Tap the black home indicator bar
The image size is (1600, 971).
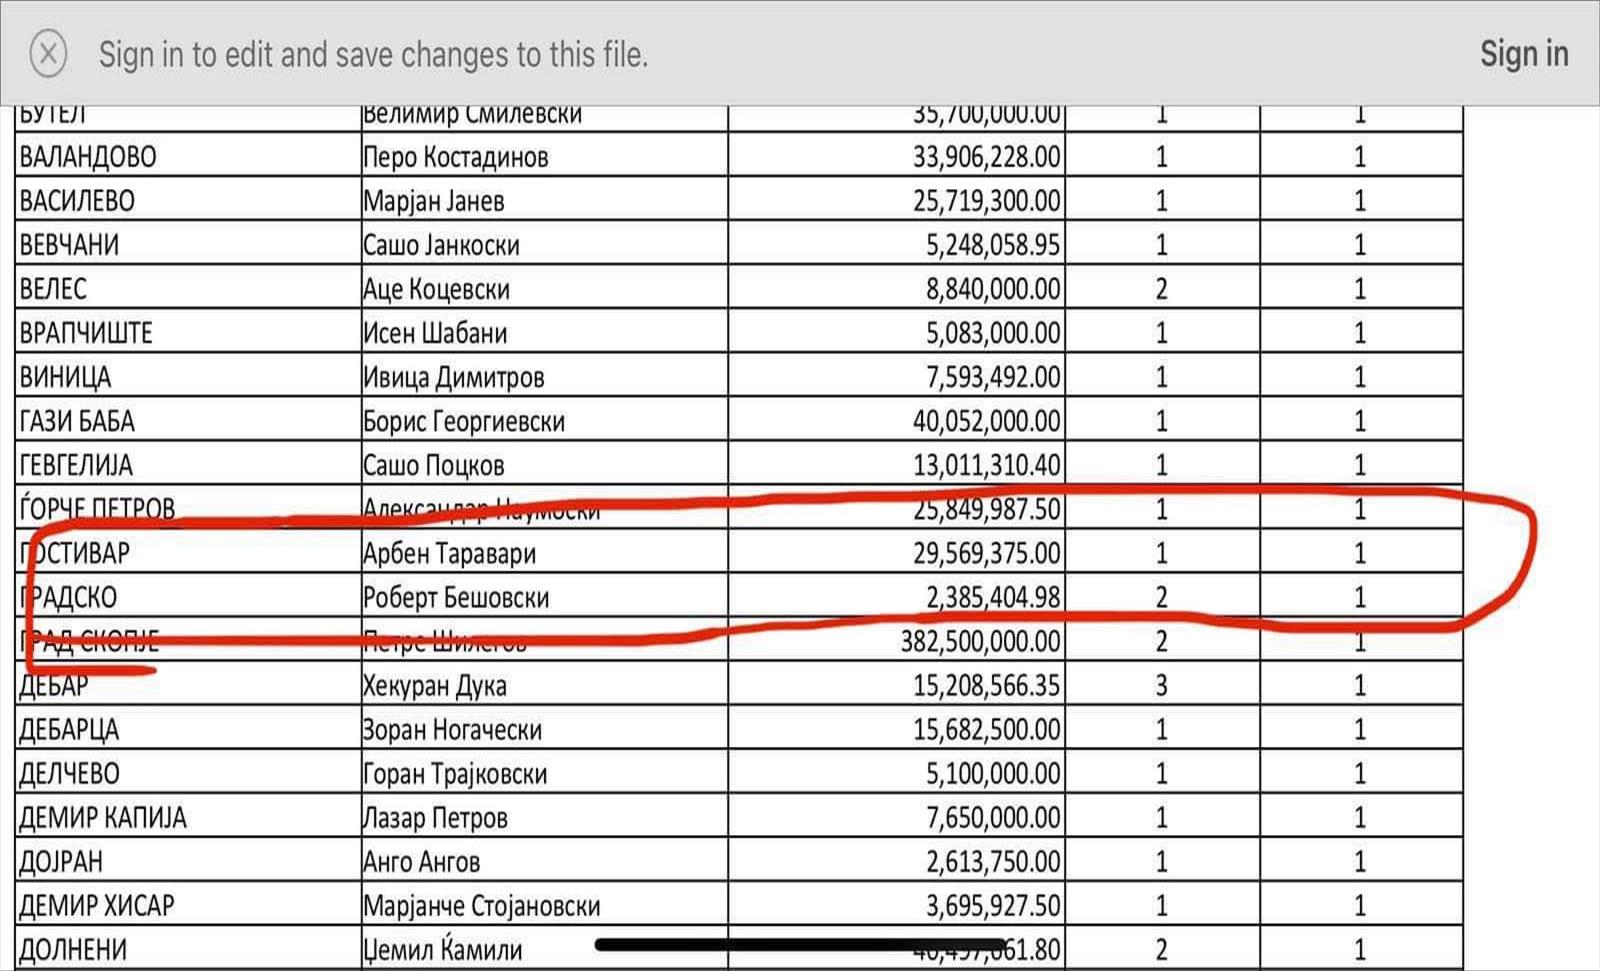pyautogui.click(x=800, y=944)
